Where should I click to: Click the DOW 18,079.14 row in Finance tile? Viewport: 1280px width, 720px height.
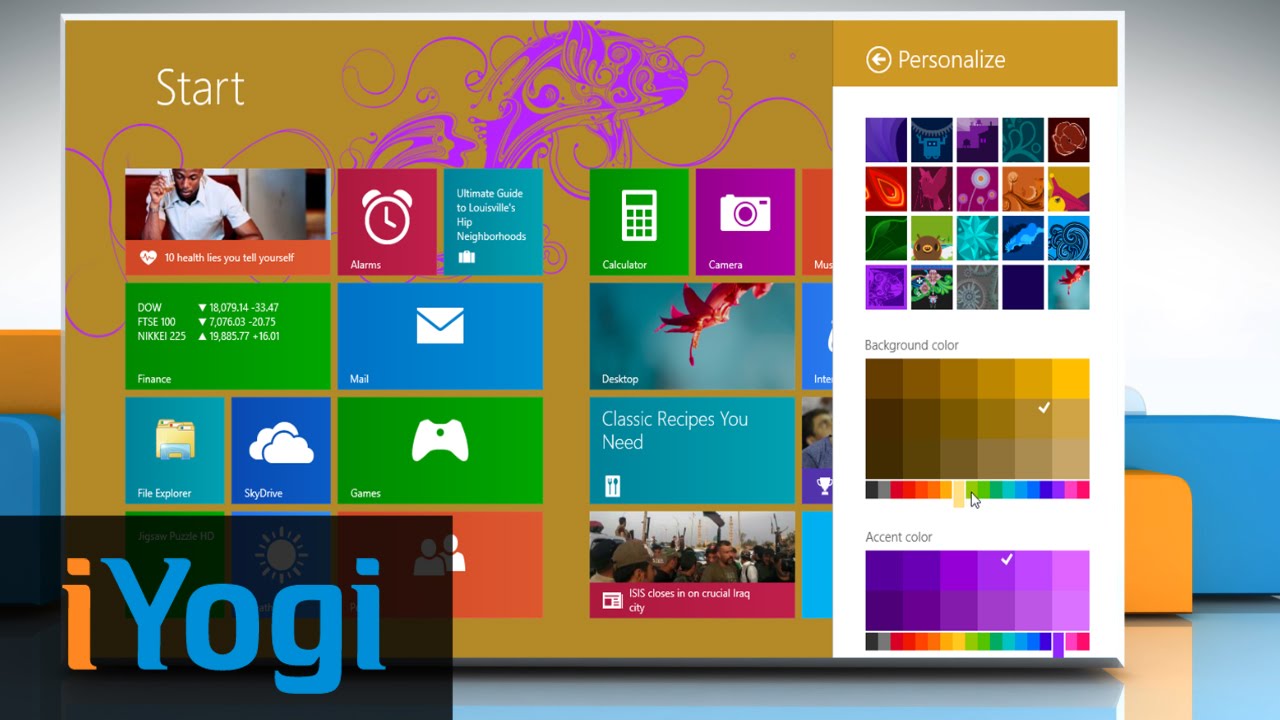click(208, 308)
